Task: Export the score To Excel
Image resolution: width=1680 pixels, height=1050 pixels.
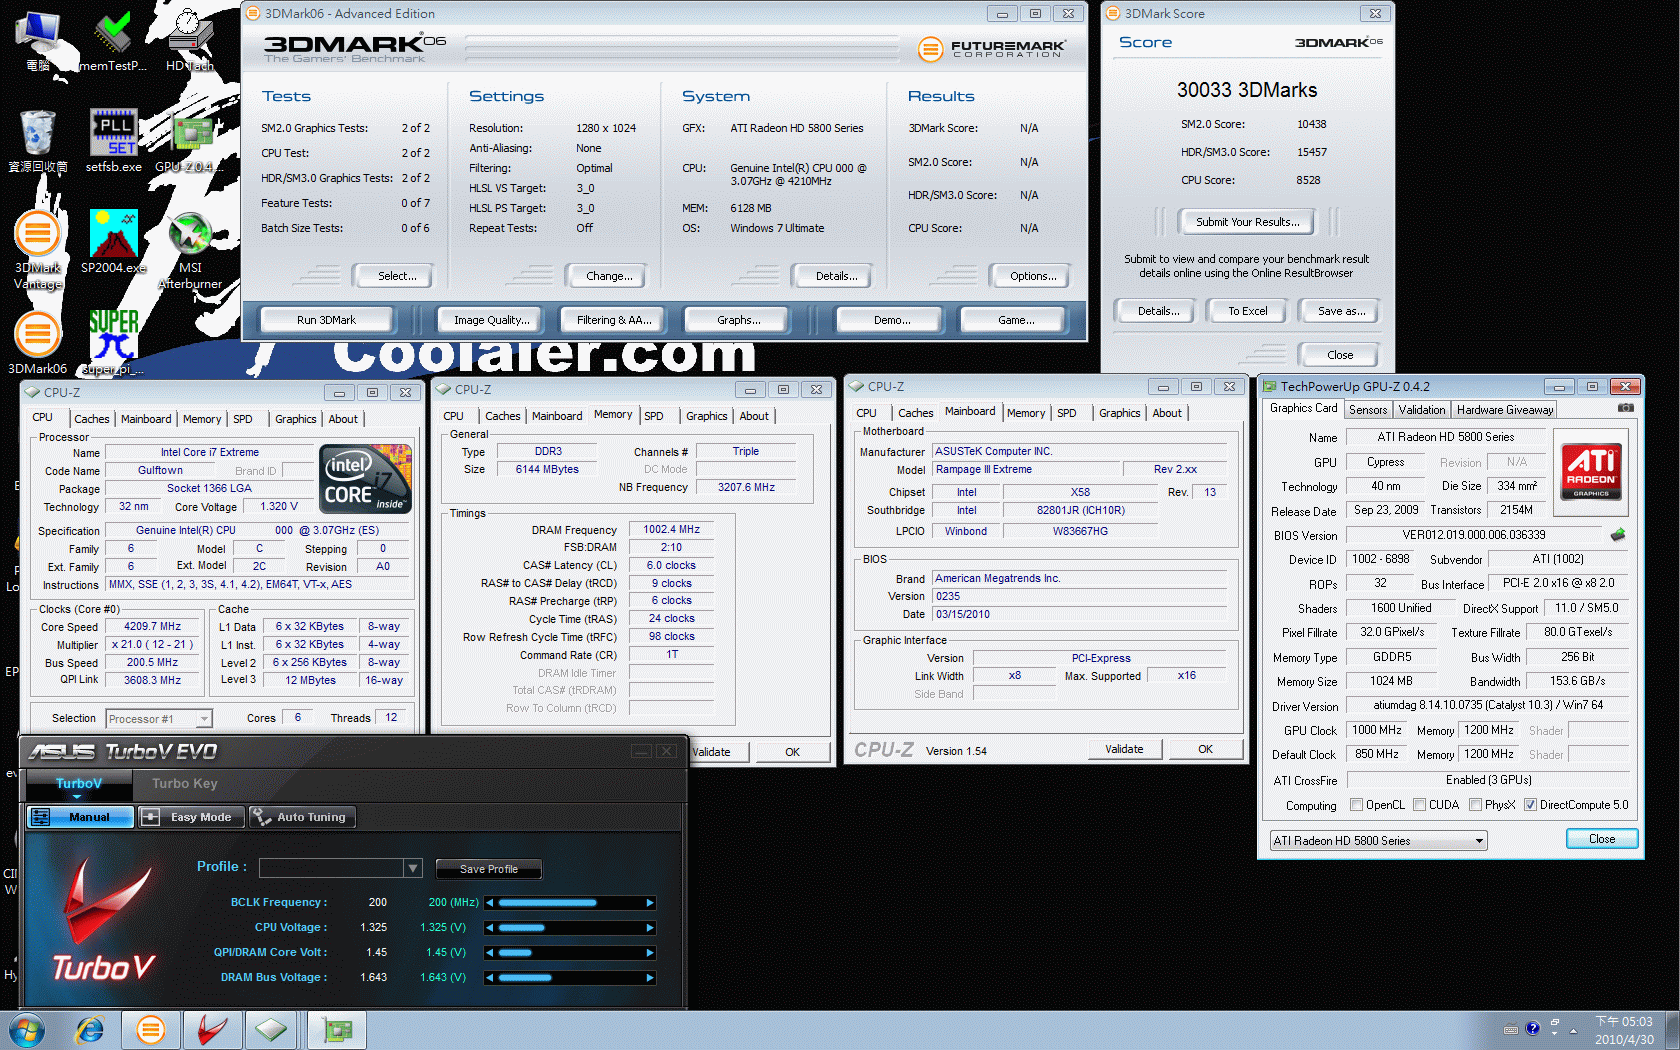Action: pos(1247,311)
